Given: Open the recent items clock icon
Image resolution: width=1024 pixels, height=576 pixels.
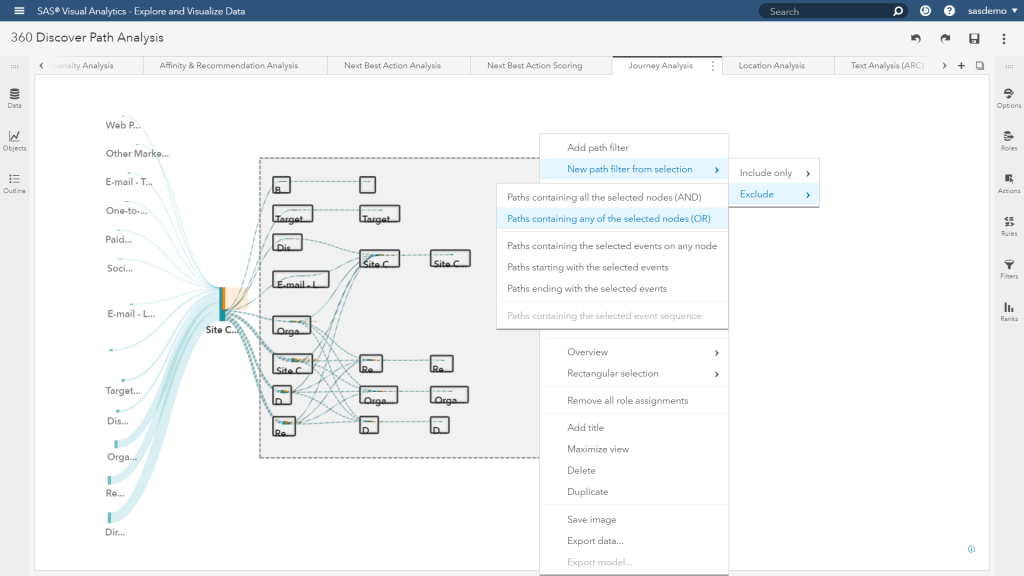Looking at the screenshot, I should click(x=925, y=11).
